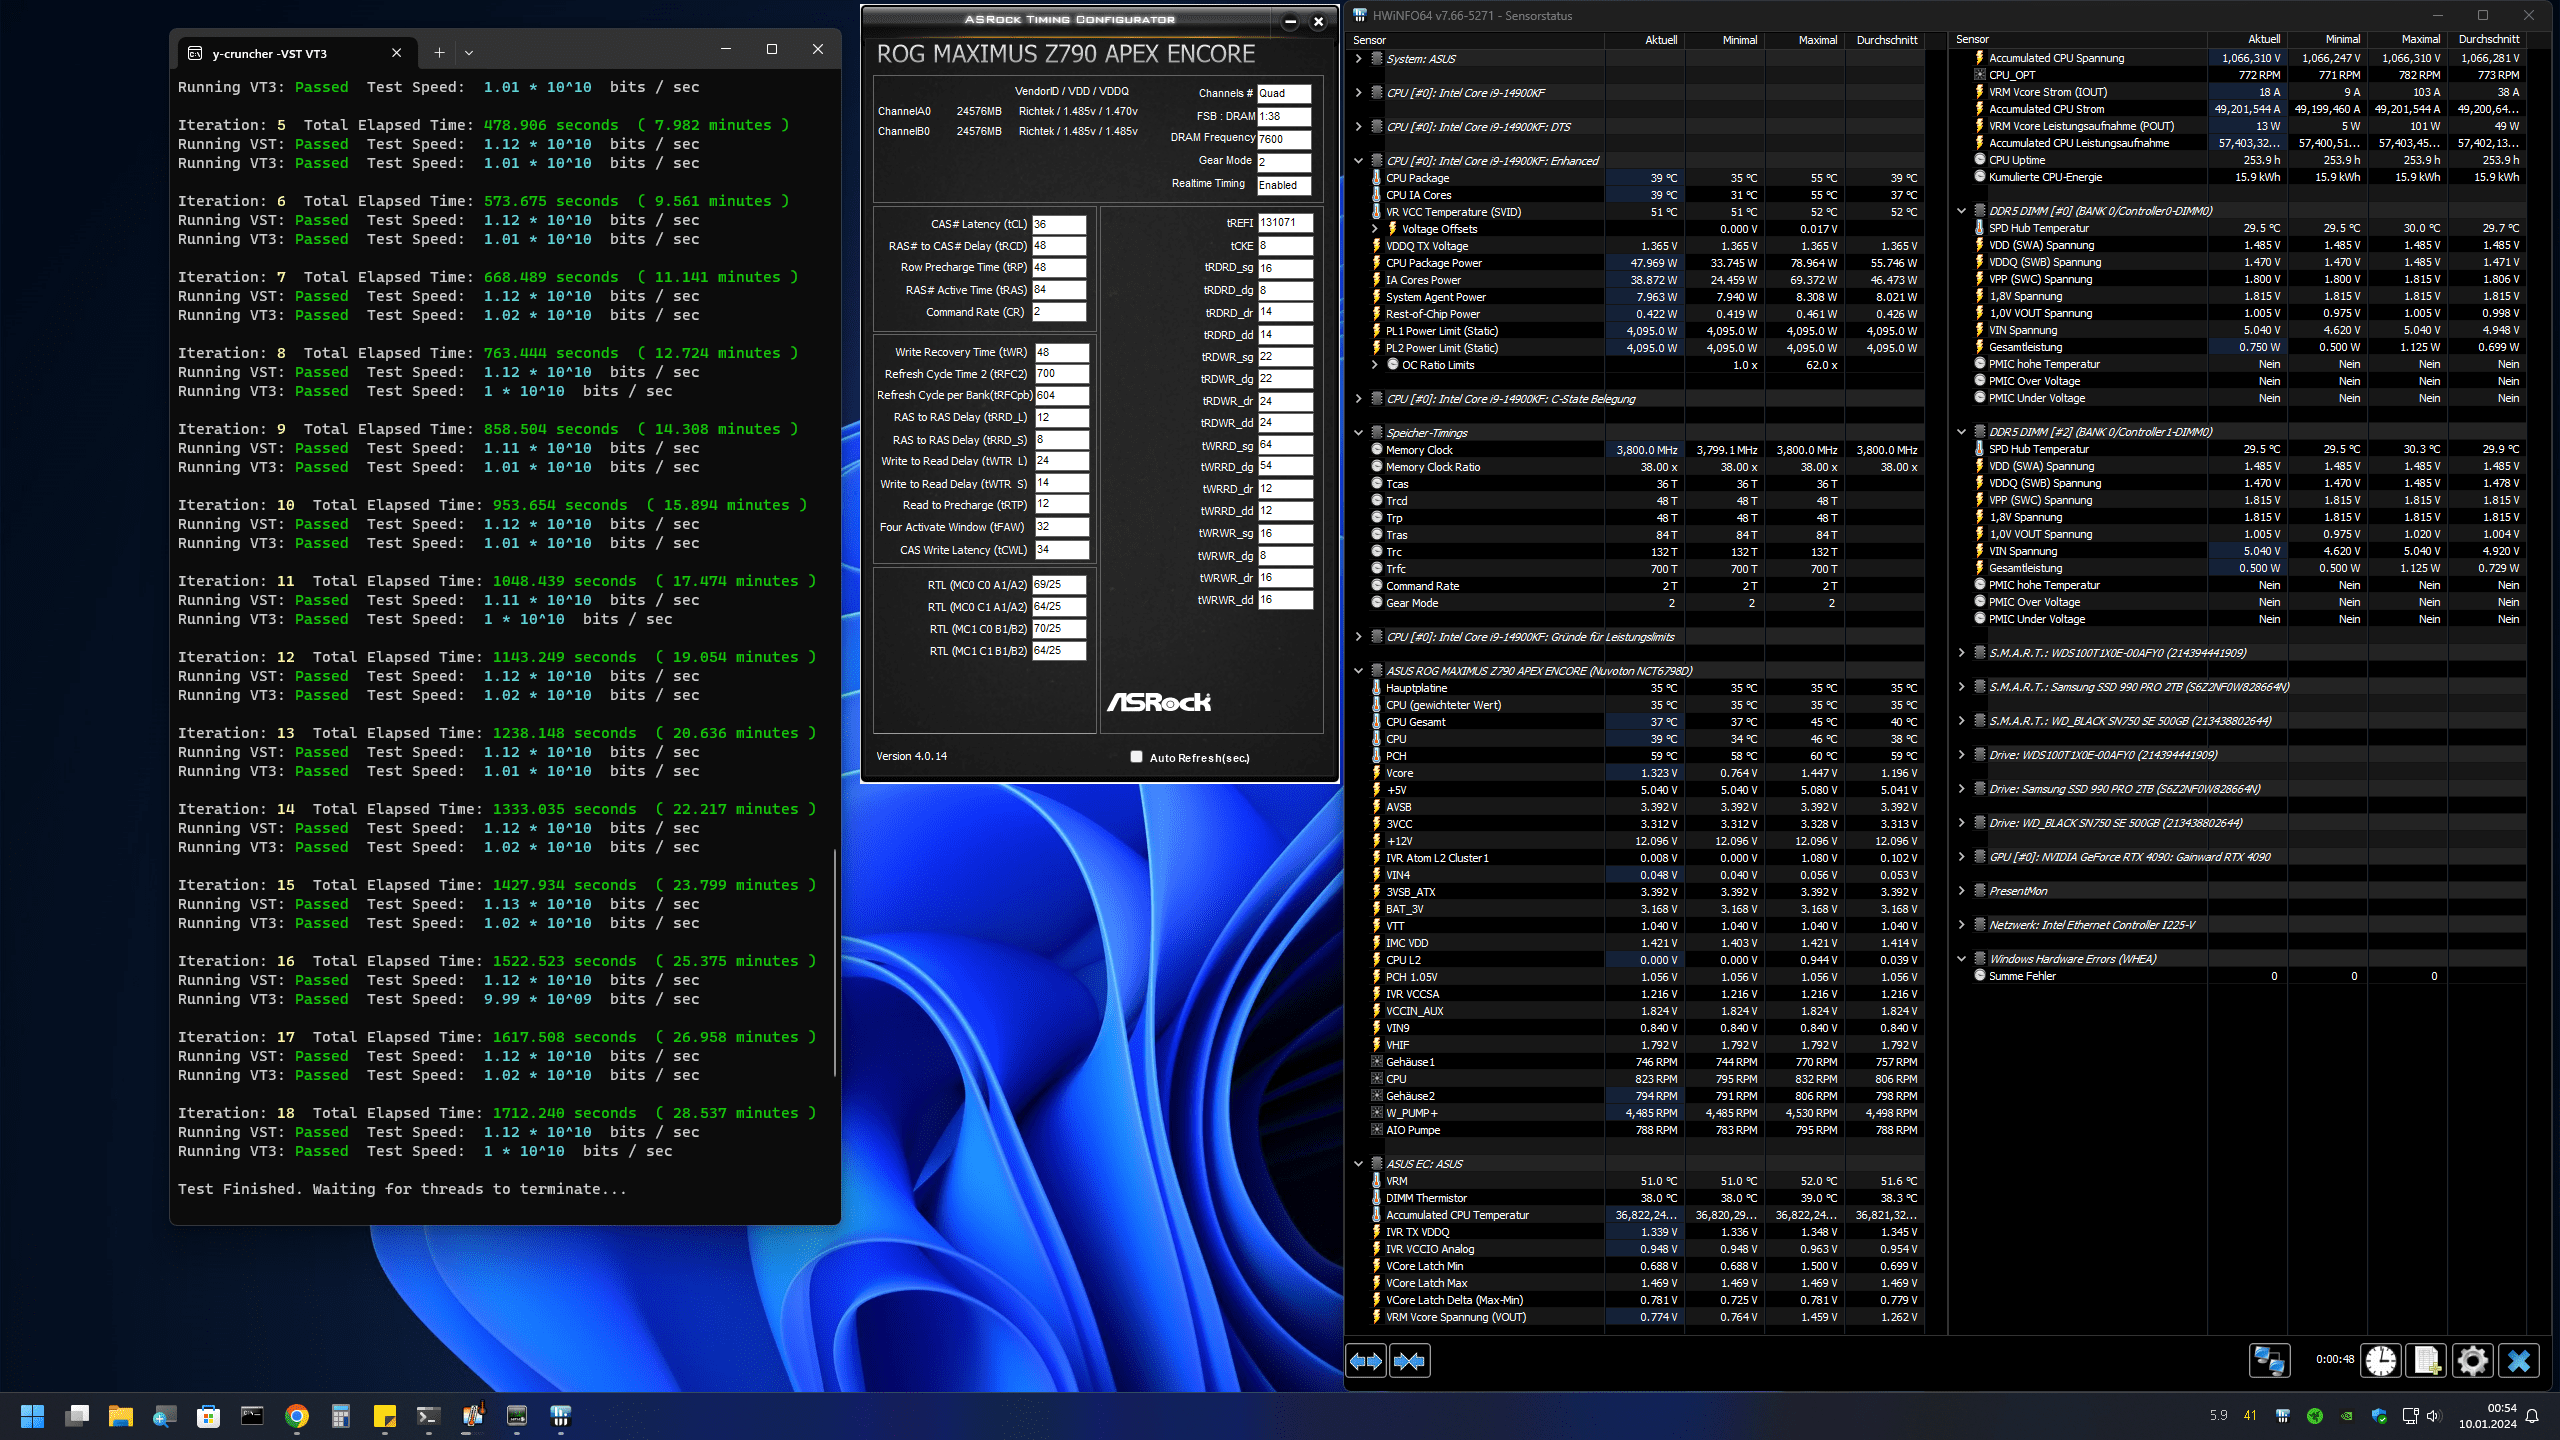Click the HWiNFO remote network monitoring icon

[x=2268, y=1361]
